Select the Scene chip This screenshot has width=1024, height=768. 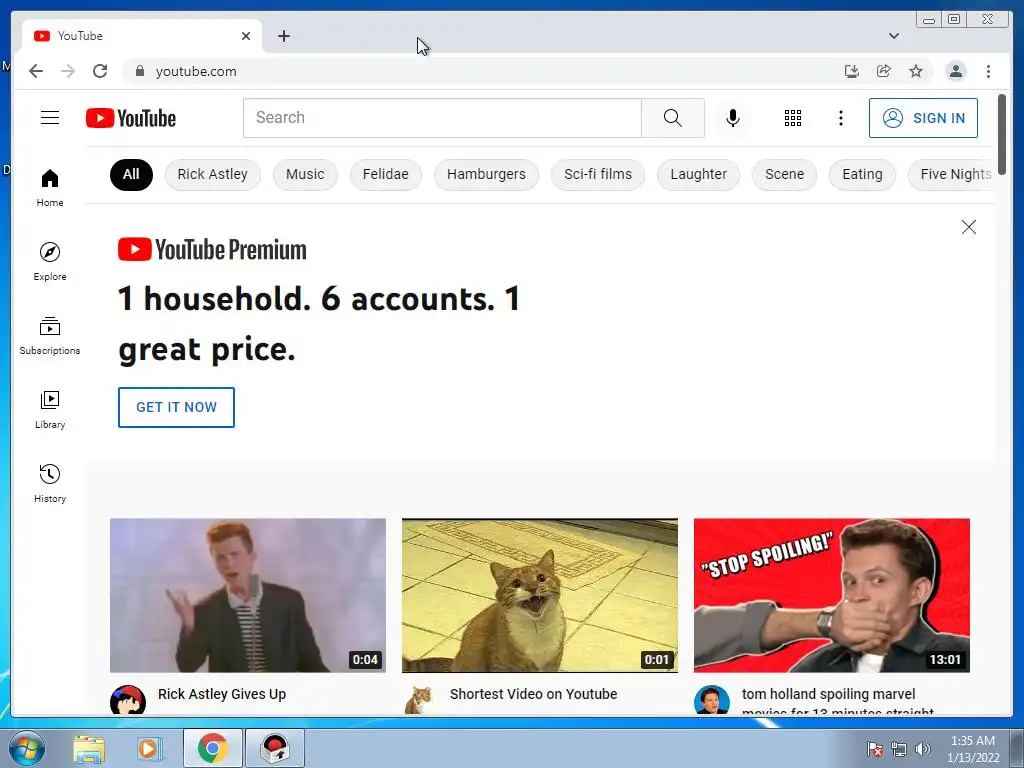(x=784, y=174)
